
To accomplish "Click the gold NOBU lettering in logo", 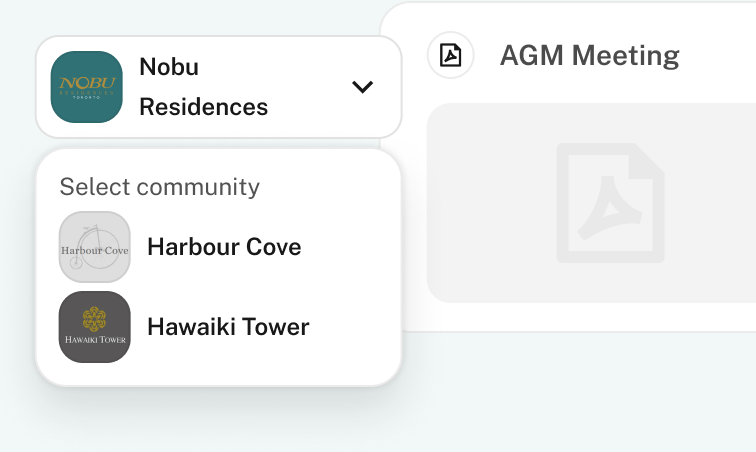I will [x=86, y=82].
